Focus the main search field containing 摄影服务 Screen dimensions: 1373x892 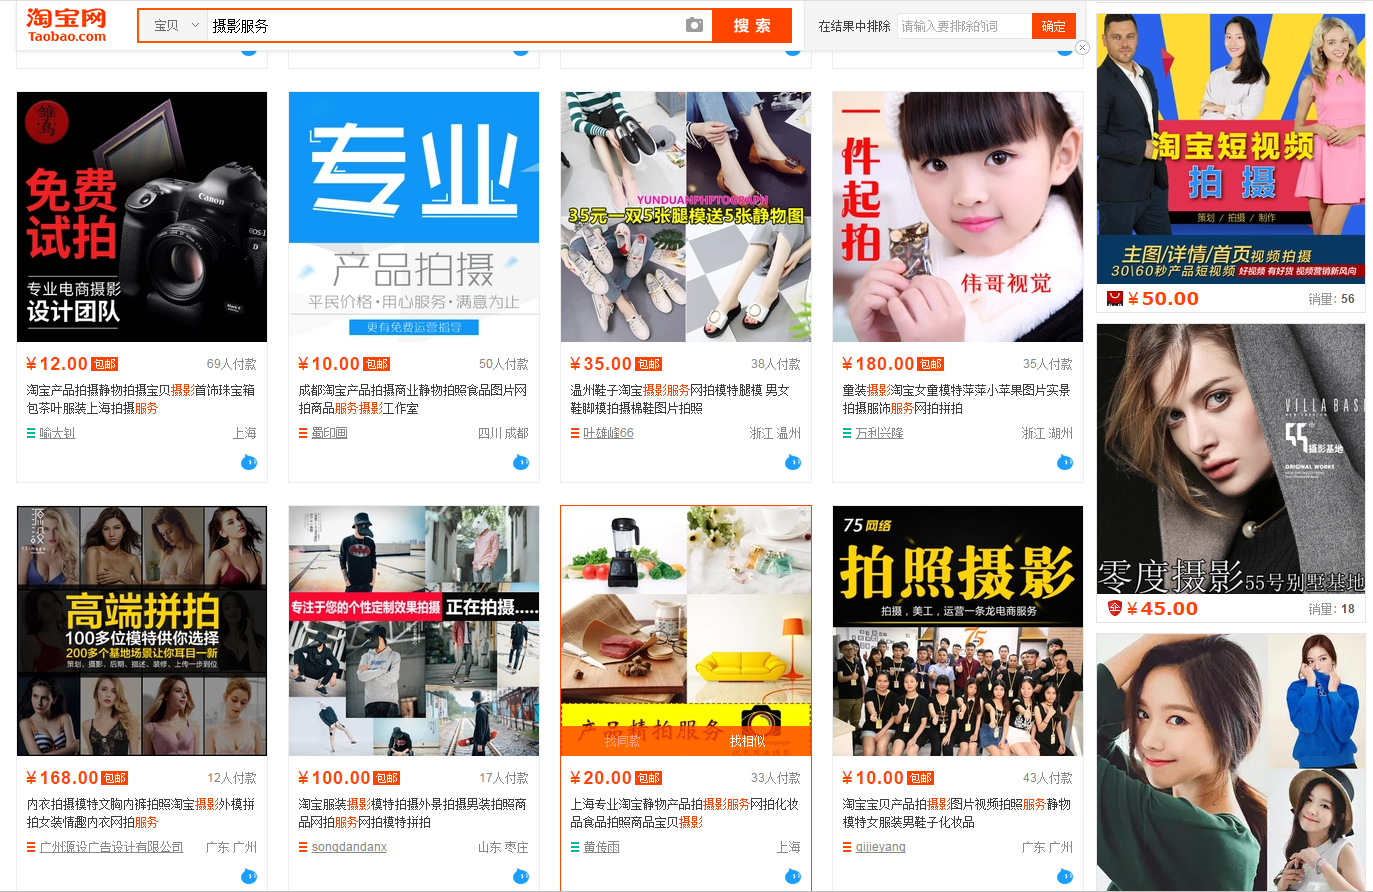(445, 25)
